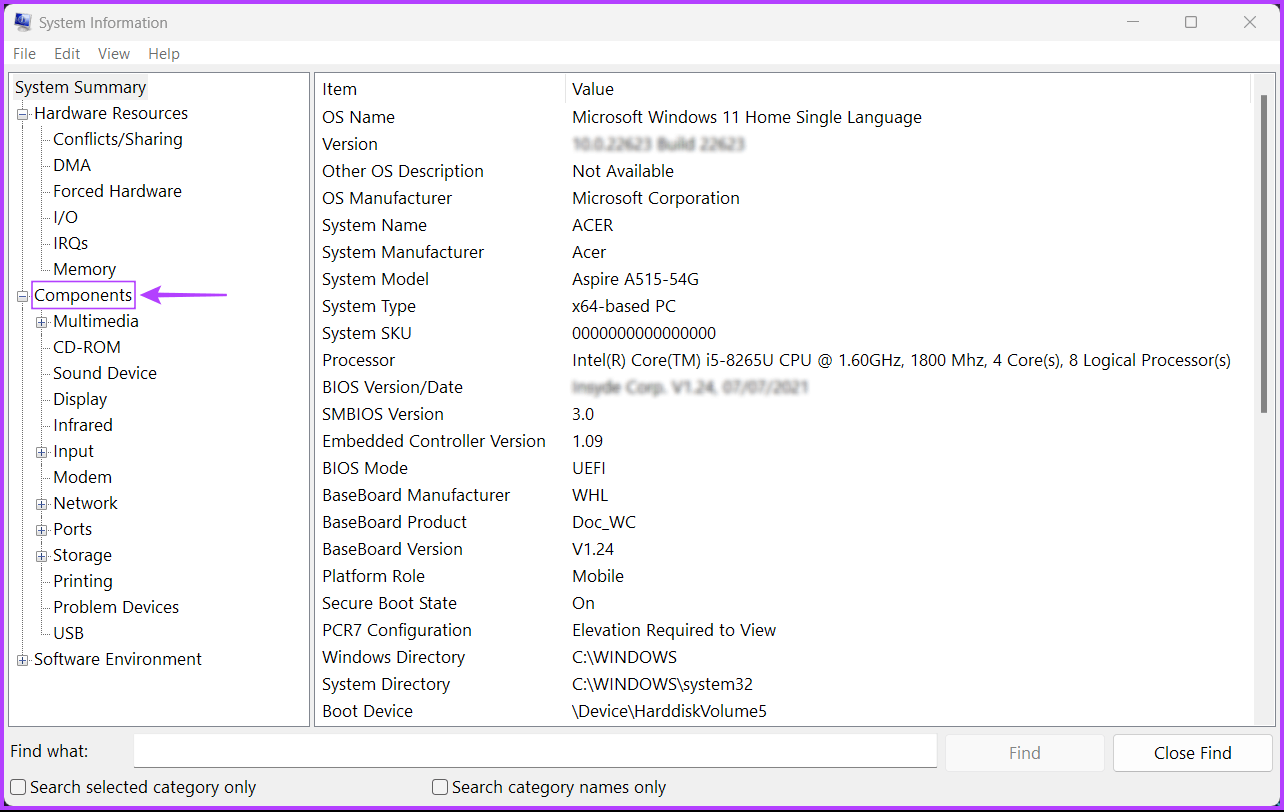Click the 'Microsoft Corporation' value
Screen dimensions: 1284x812
(x=656, y=198)
